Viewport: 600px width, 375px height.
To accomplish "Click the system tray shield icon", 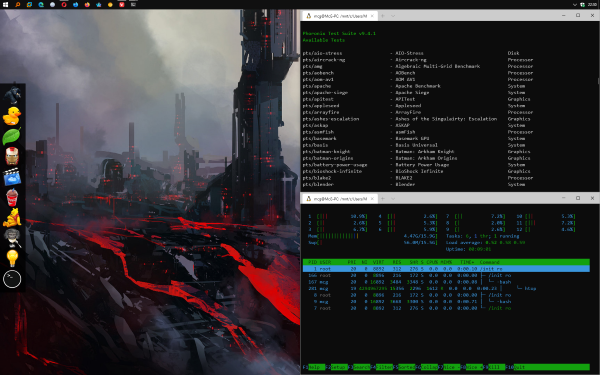I will click(582, 5).
